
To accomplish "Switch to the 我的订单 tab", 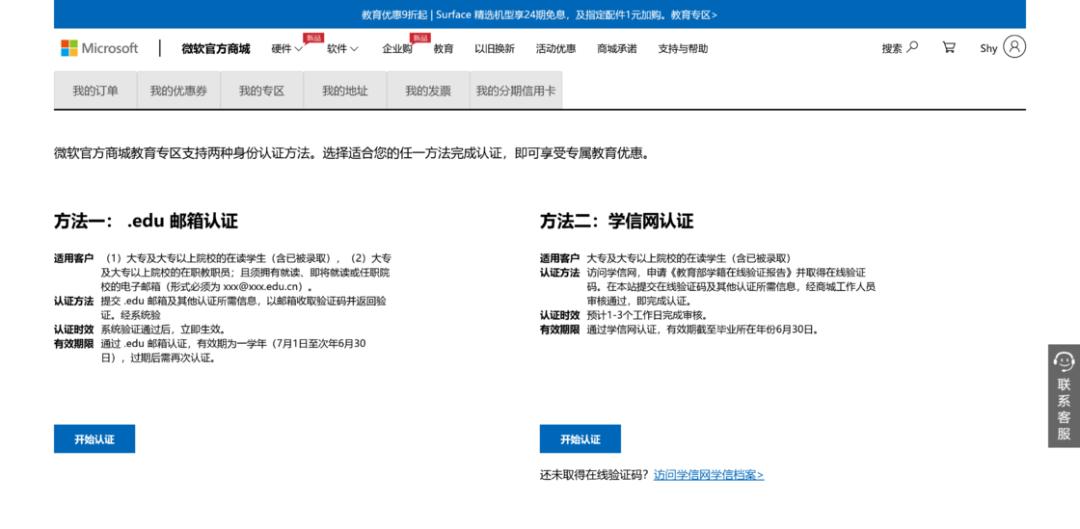I will (x=95, y=90).
